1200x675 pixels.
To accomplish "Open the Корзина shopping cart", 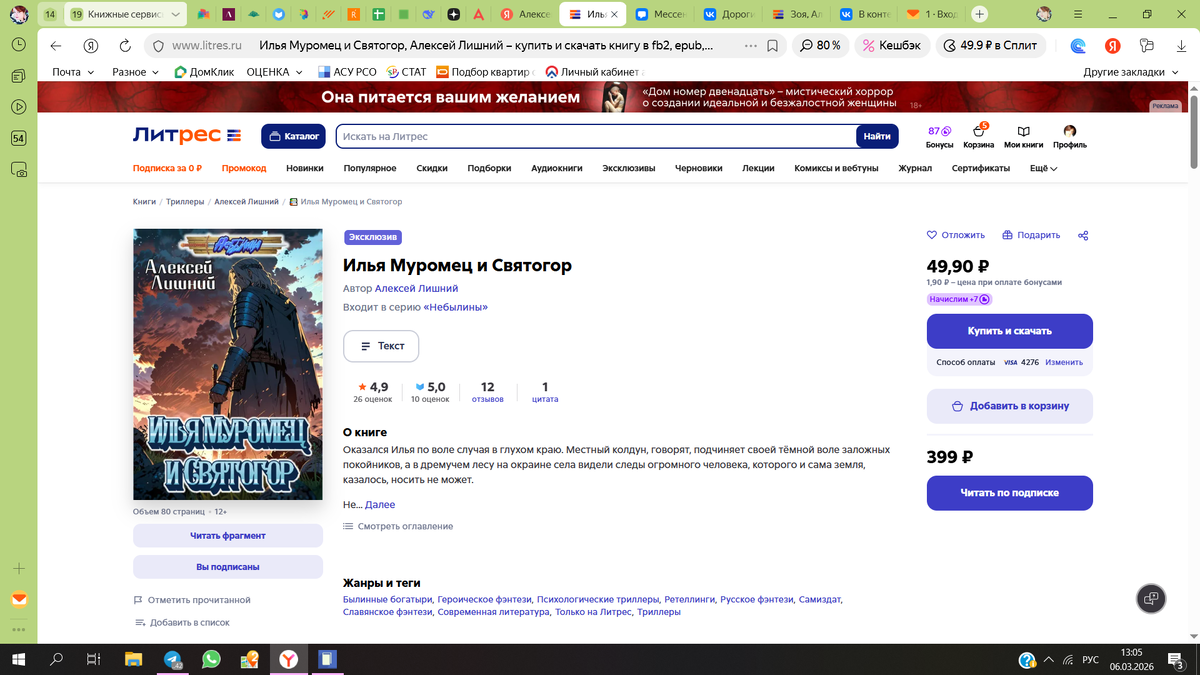I will click(978, 137).
